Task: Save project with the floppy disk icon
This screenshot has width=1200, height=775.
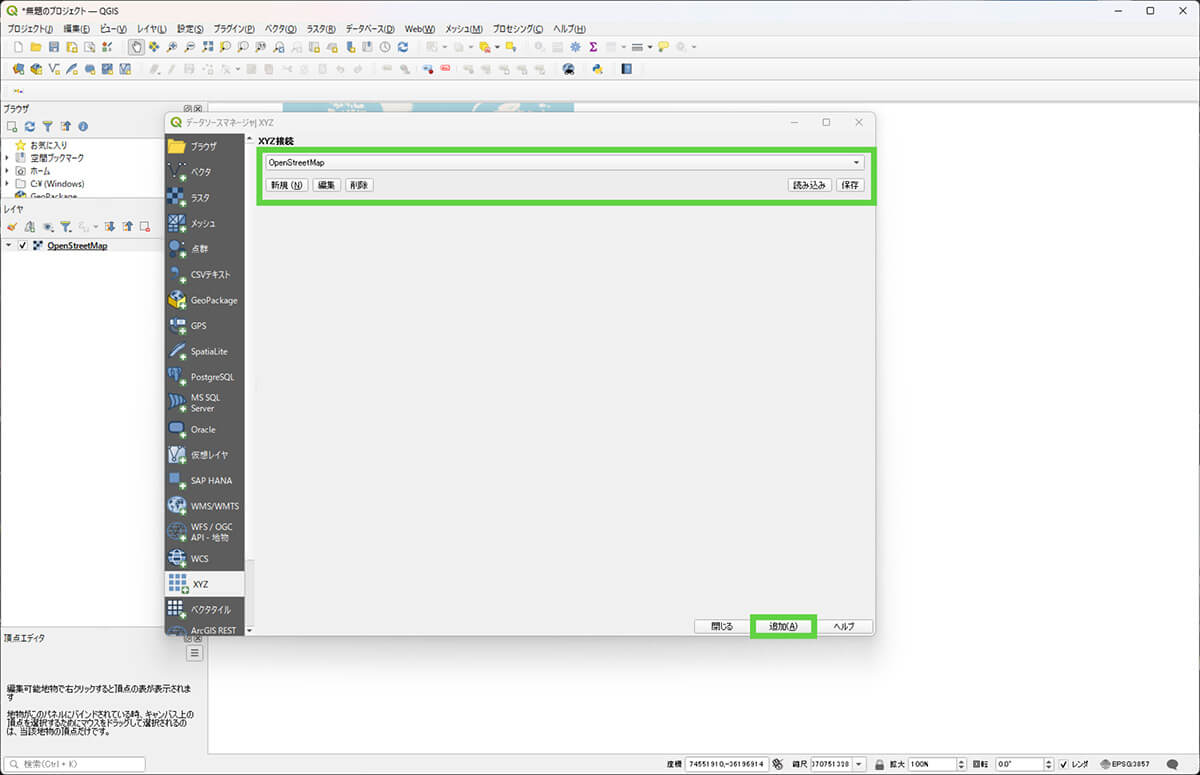Action: 54,47
